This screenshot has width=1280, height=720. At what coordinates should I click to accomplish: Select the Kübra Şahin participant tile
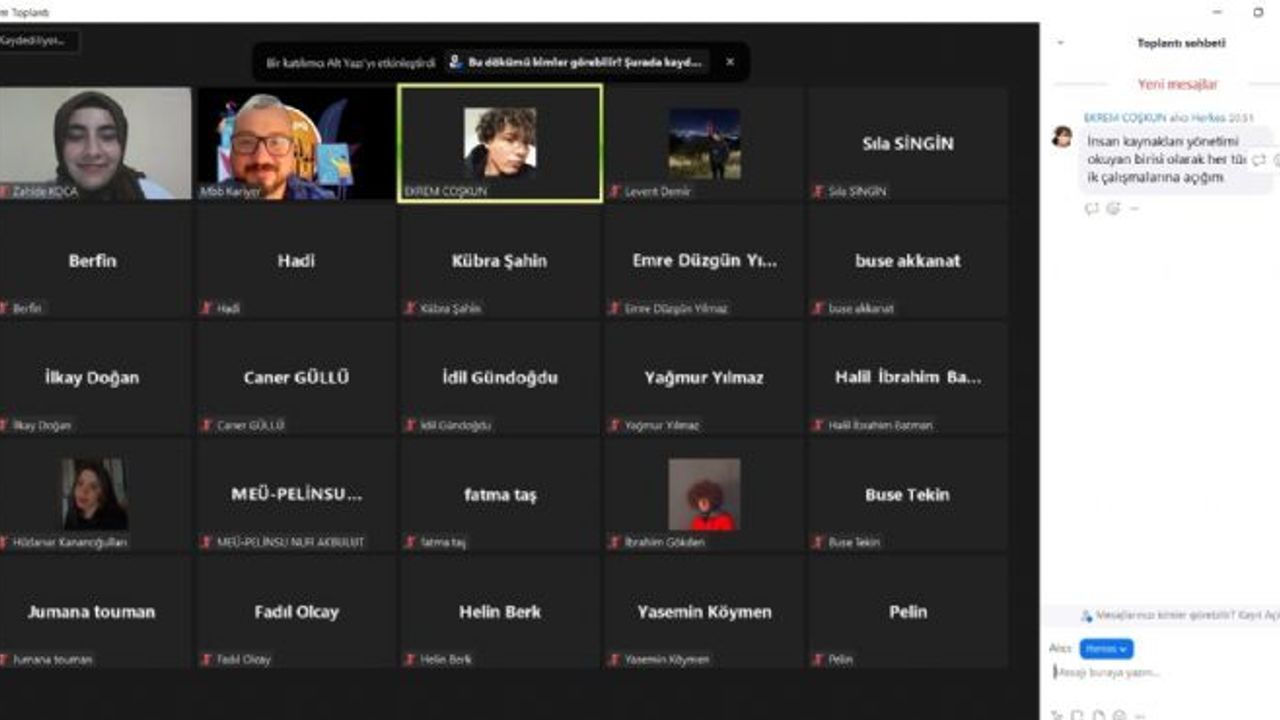[x=500, y=262]
